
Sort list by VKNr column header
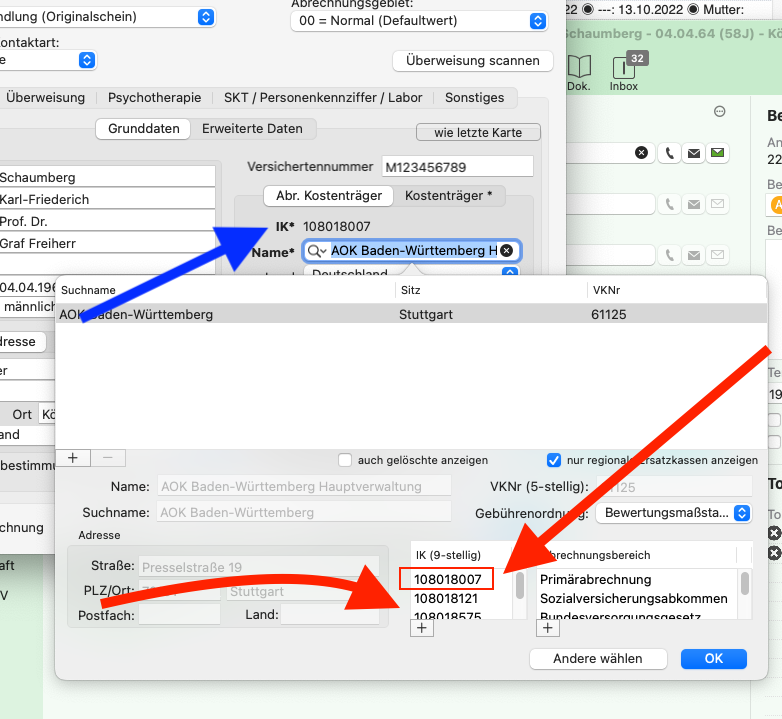677,290
